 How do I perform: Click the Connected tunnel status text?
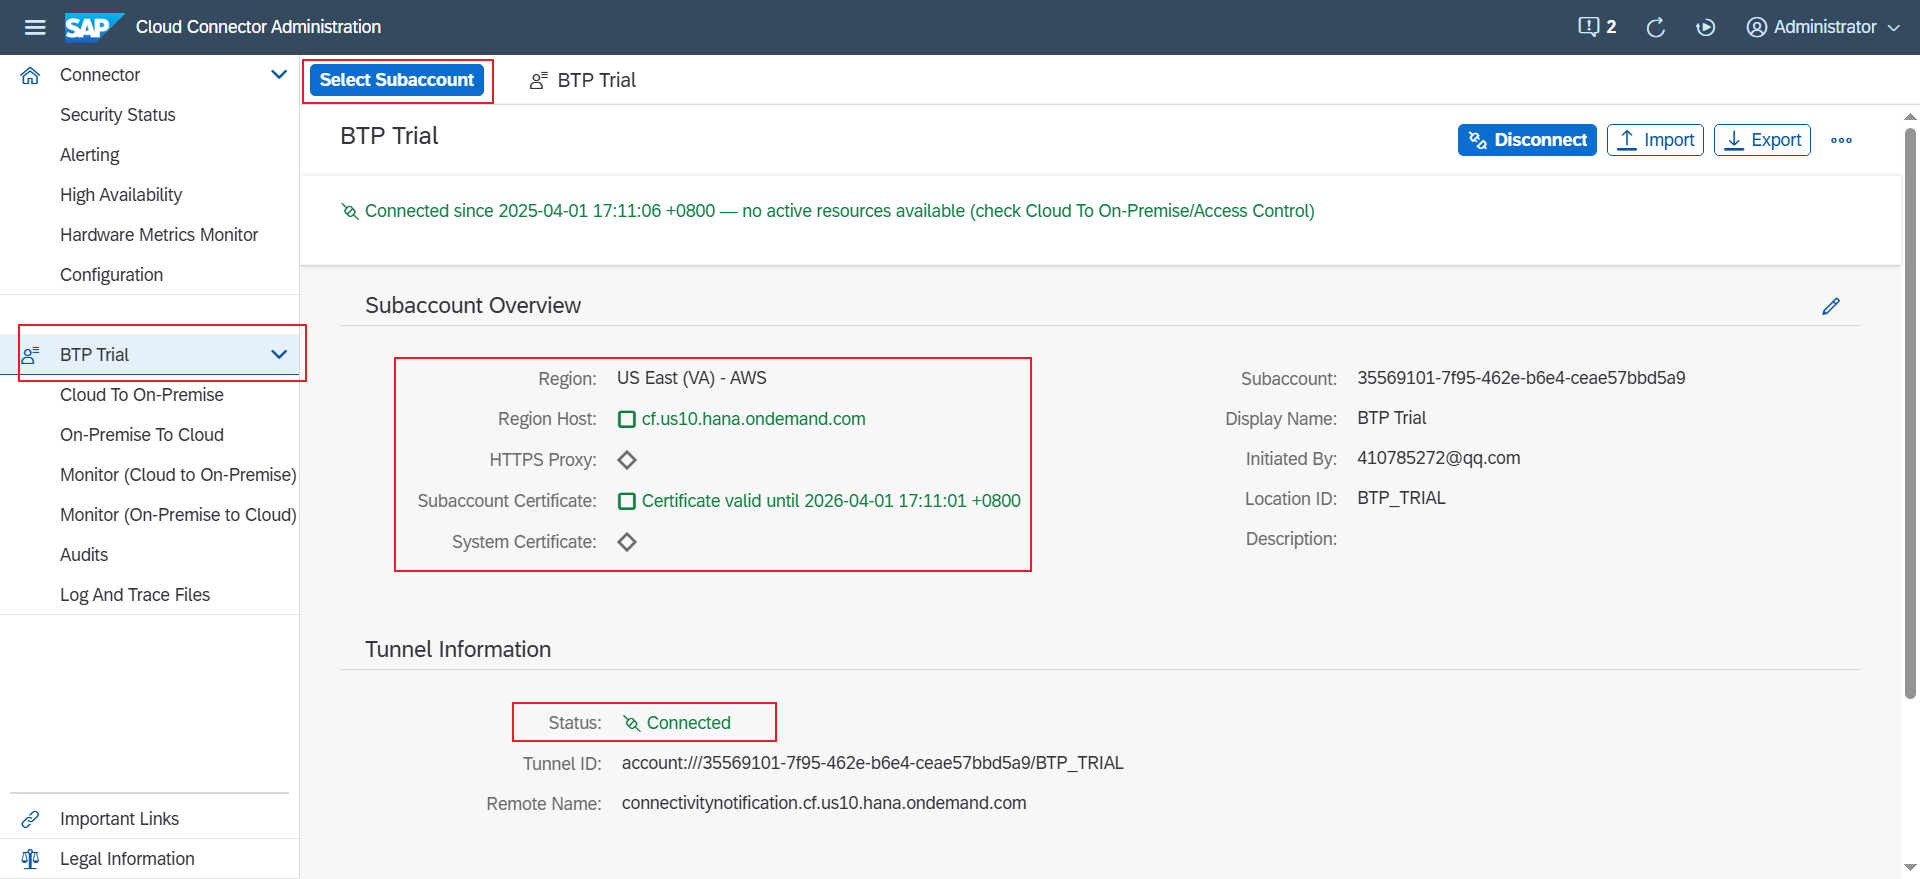click(x=689, y=723)
